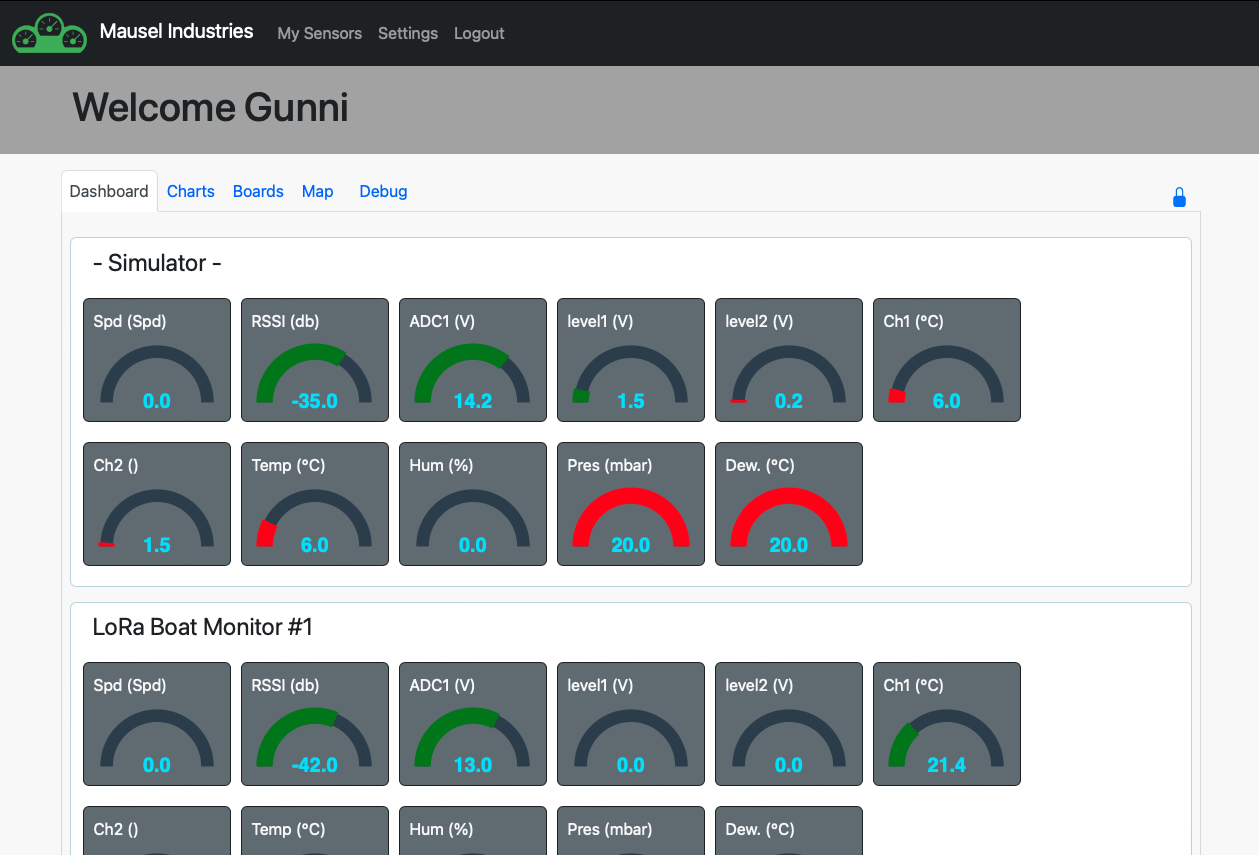
Task: Select the Ch2 gauge in Simulator panel
Action: pos(156,503)
